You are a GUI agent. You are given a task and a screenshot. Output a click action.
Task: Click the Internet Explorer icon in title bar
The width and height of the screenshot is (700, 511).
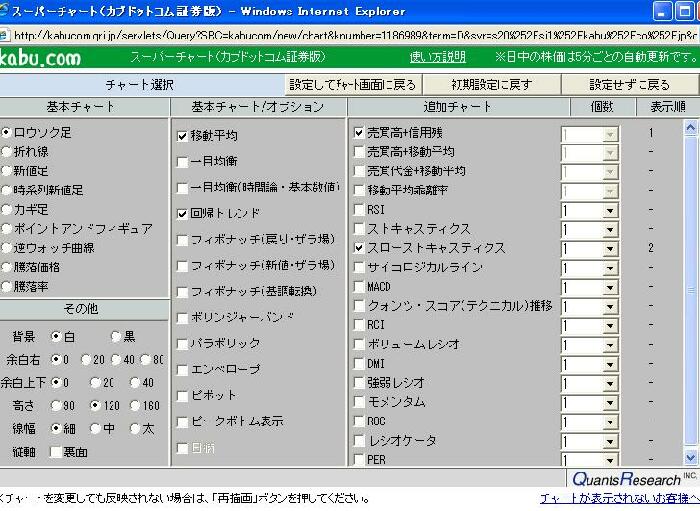[4, 11]
